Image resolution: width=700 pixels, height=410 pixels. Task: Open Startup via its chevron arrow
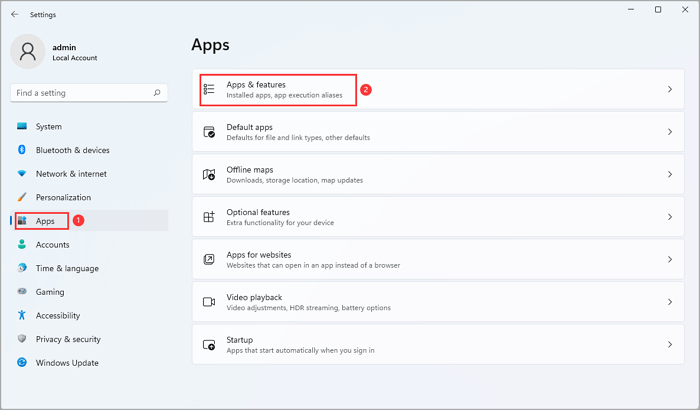tap(670, 345)
